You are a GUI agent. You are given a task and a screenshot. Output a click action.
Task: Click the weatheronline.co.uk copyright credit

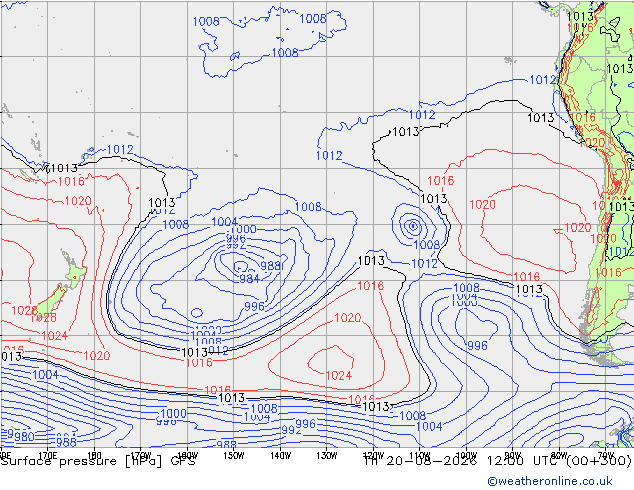(x=550, y=481)
